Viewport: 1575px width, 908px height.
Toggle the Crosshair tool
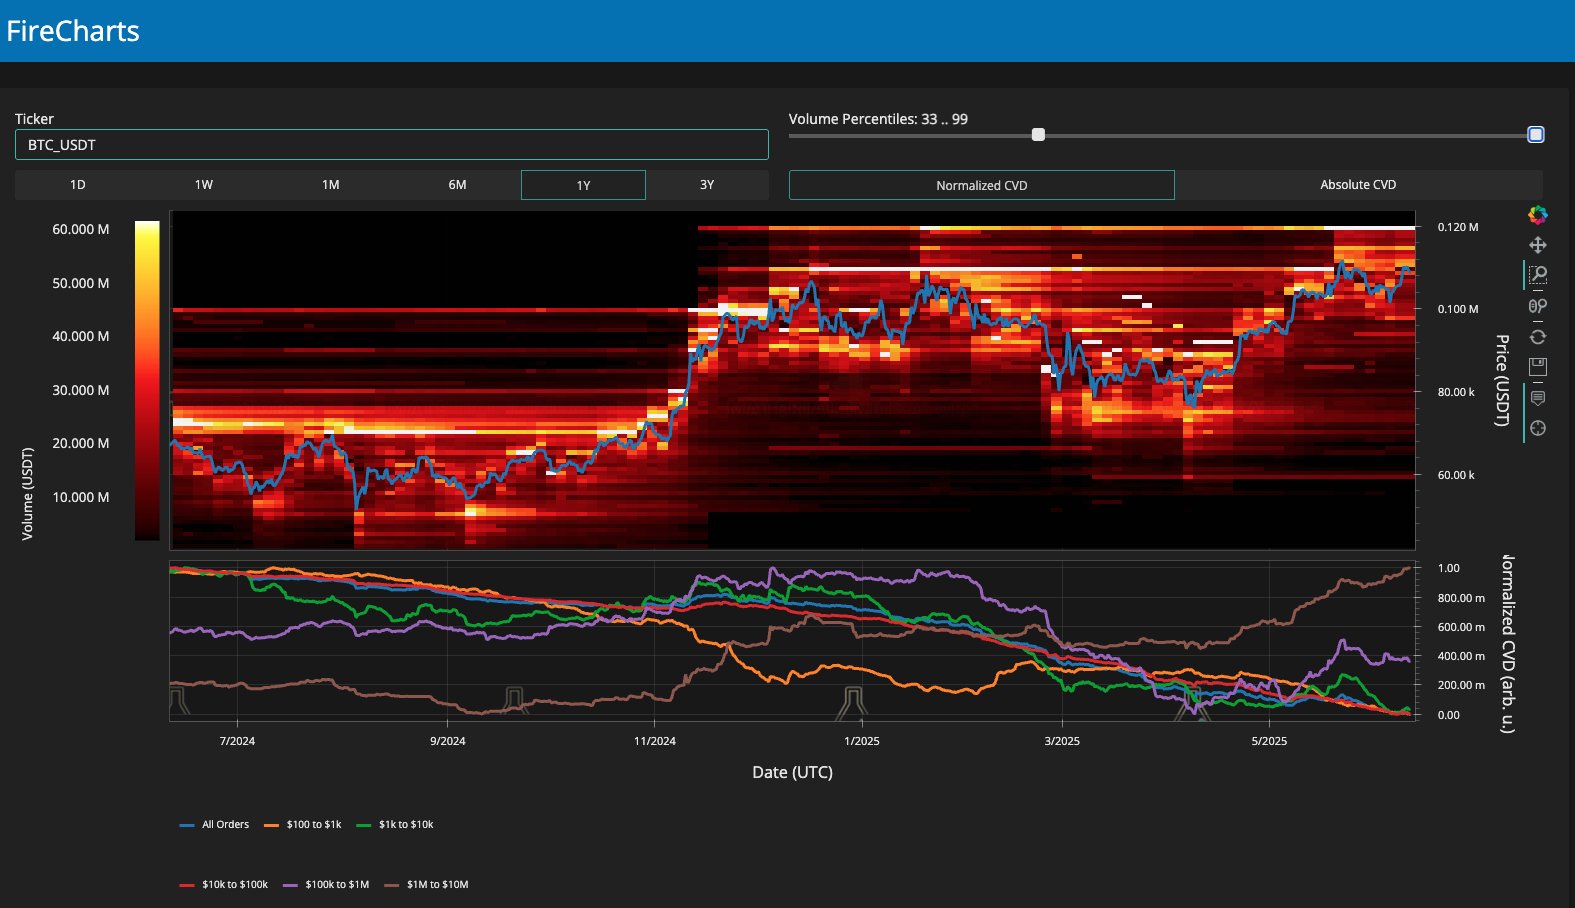coord(1538,428)
